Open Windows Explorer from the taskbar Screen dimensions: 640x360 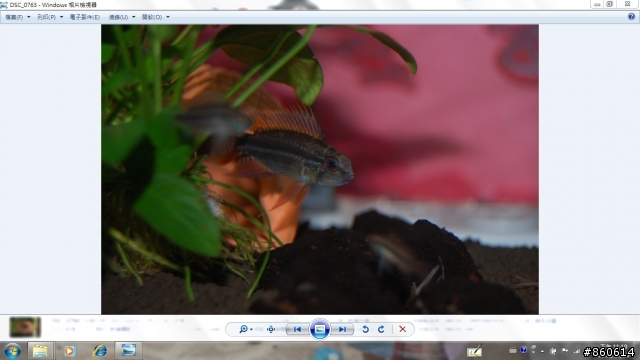tap(40, 351)
